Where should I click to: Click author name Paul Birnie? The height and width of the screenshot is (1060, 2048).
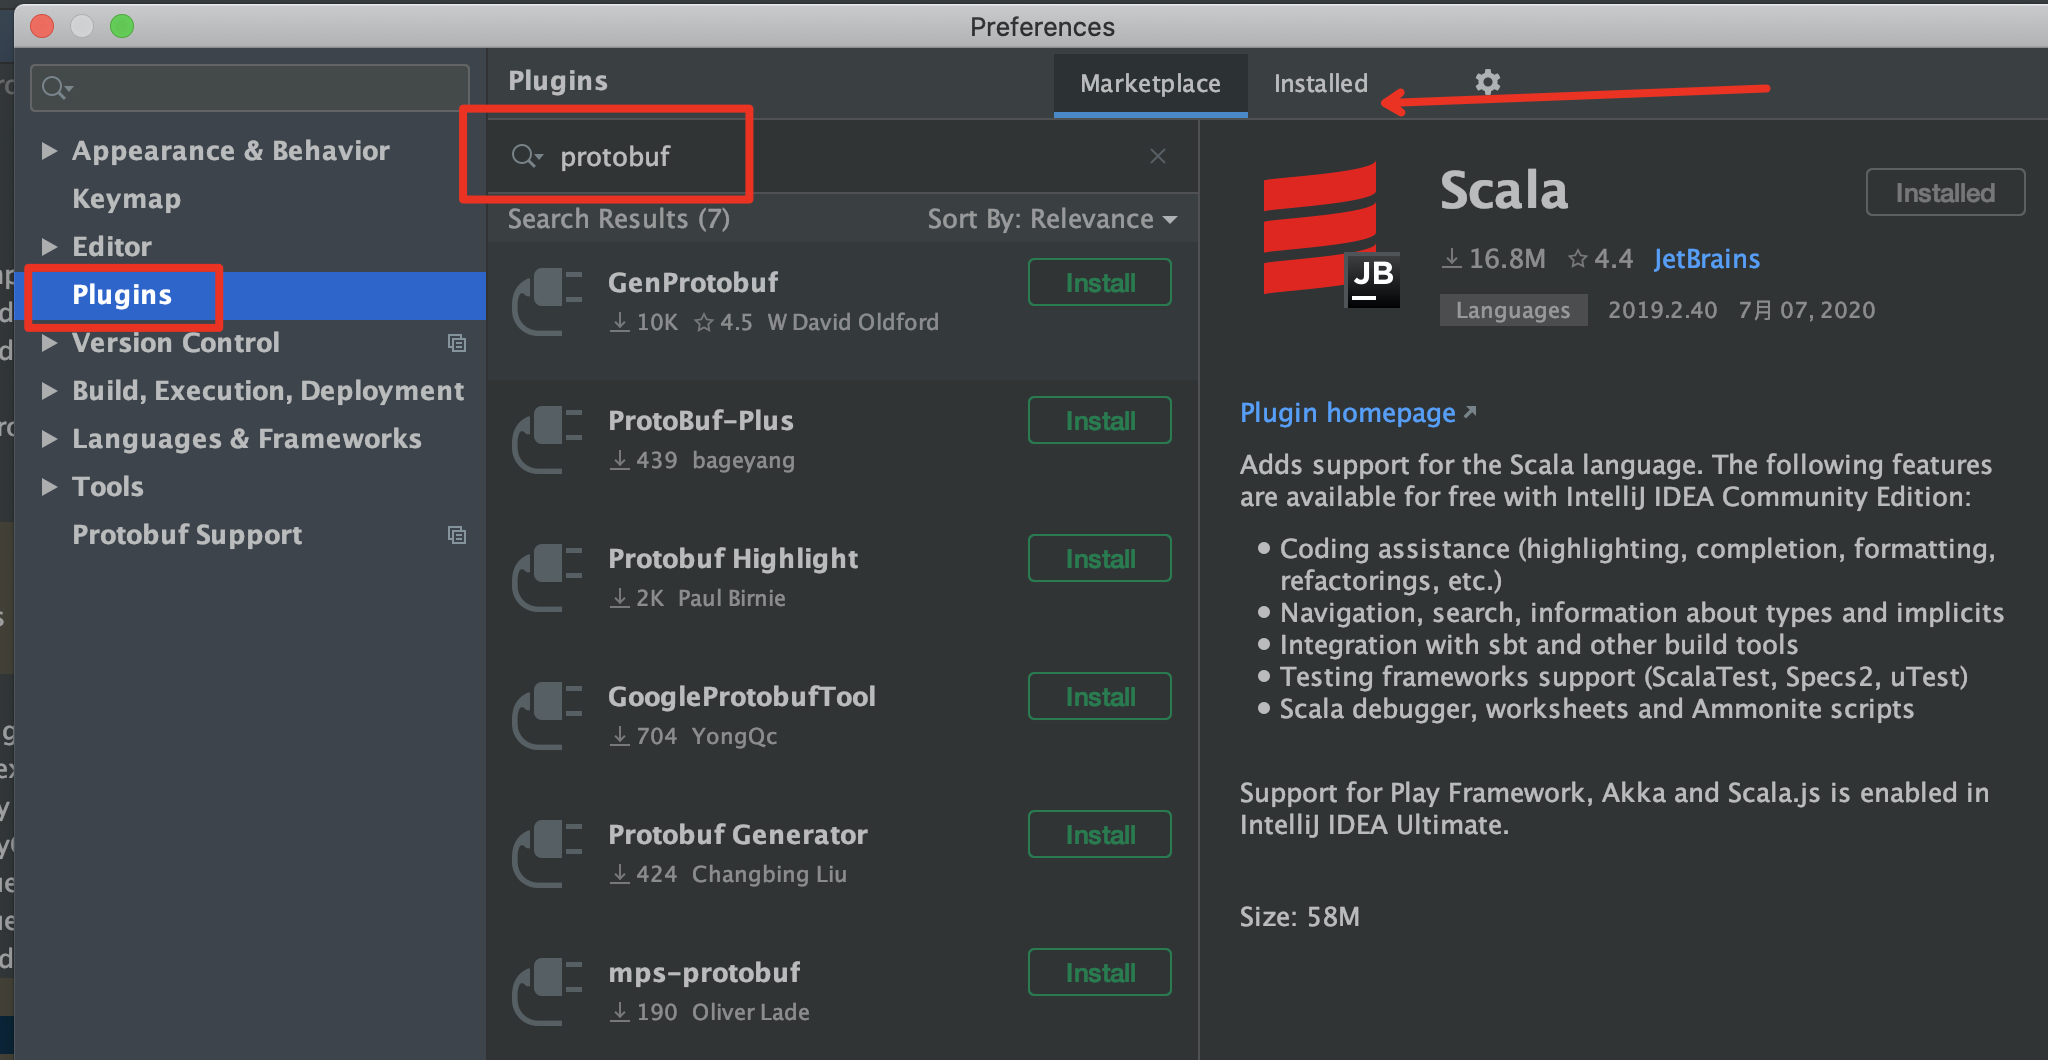coord(732,598)
